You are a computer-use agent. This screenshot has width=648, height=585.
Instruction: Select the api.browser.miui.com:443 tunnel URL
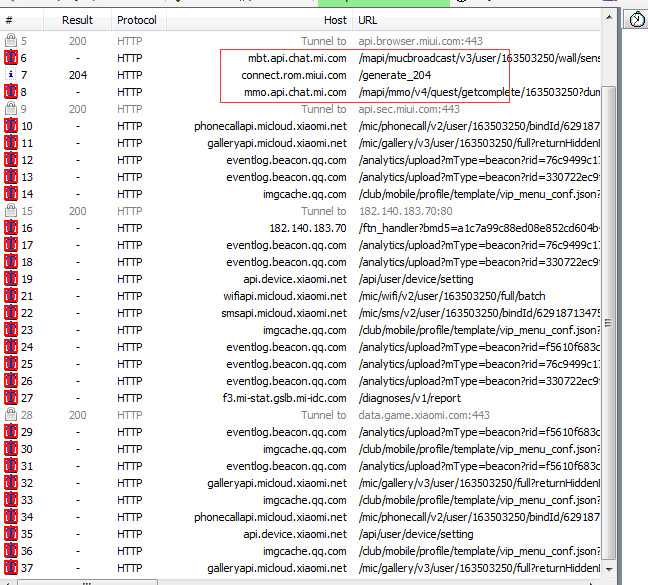(x=420, y=41)
